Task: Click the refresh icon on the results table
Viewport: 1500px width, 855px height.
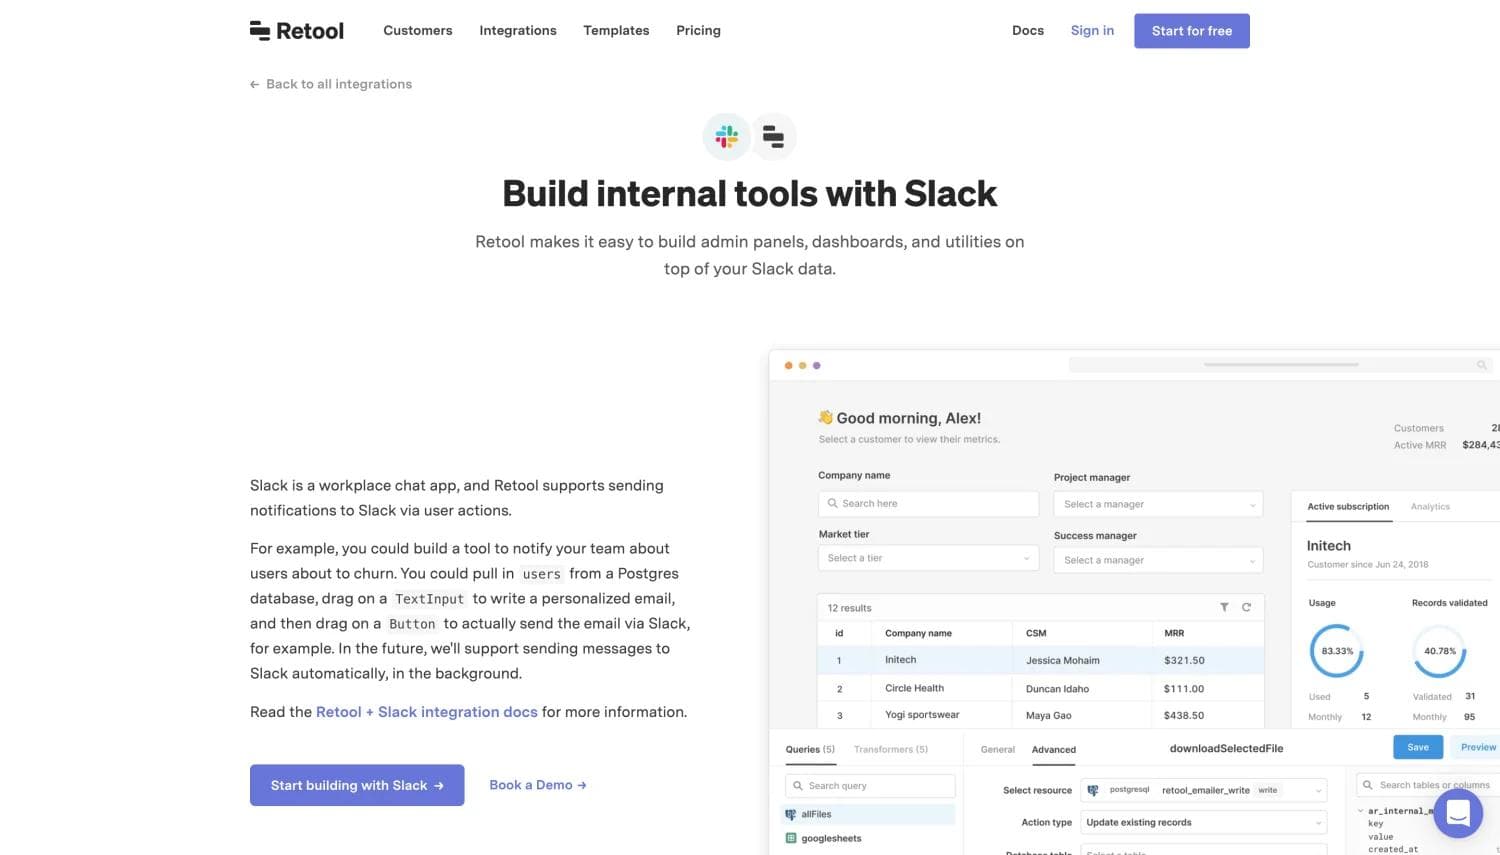Action: (1247, 607)
